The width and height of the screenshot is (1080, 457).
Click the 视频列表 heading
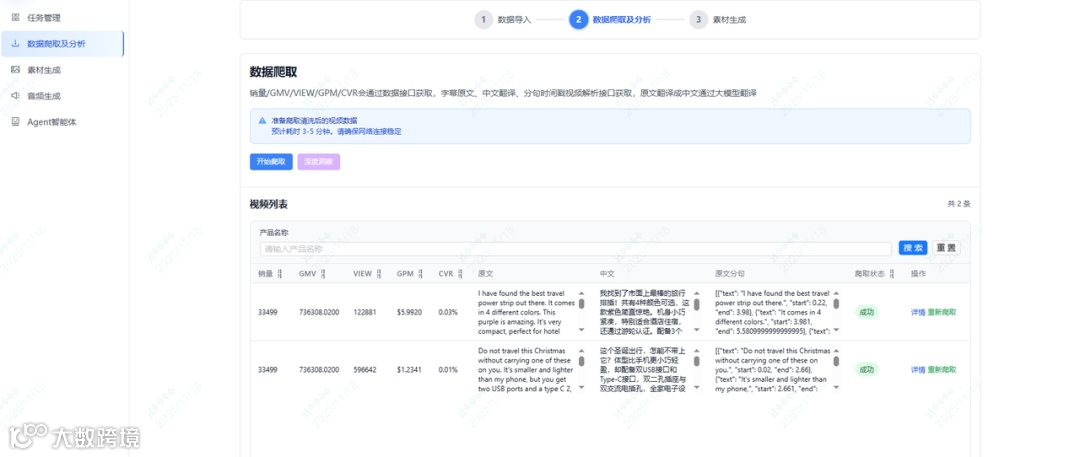point(269,204)
